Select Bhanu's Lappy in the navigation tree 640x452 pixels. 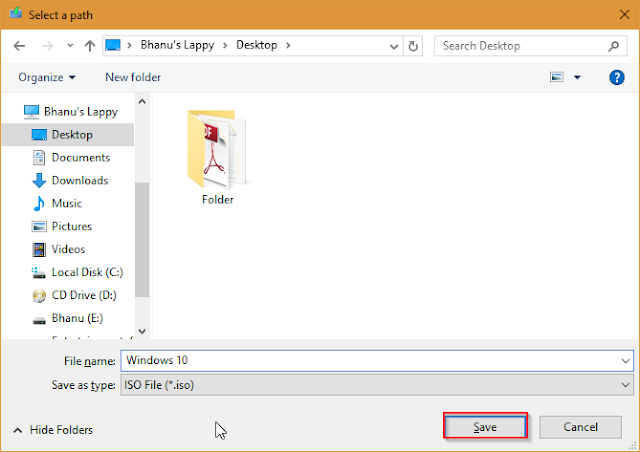[81, 111]
